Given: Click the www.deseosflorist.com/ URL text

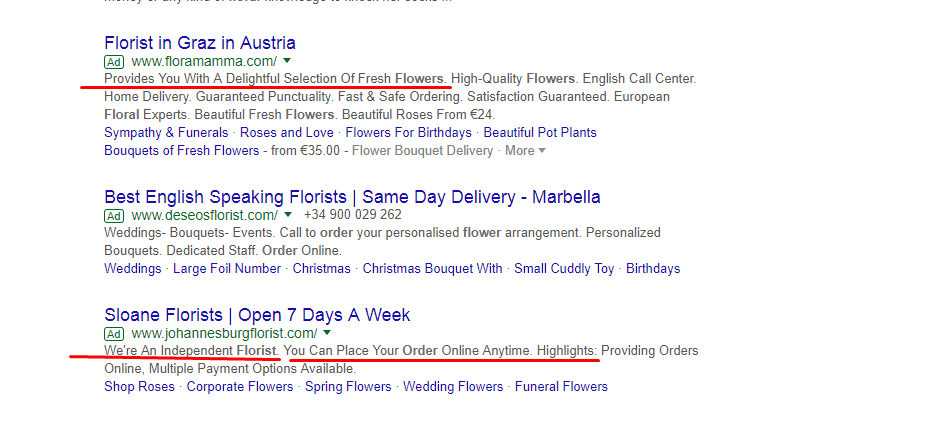Looking at the screenshot, I should [x=205, y=215].
